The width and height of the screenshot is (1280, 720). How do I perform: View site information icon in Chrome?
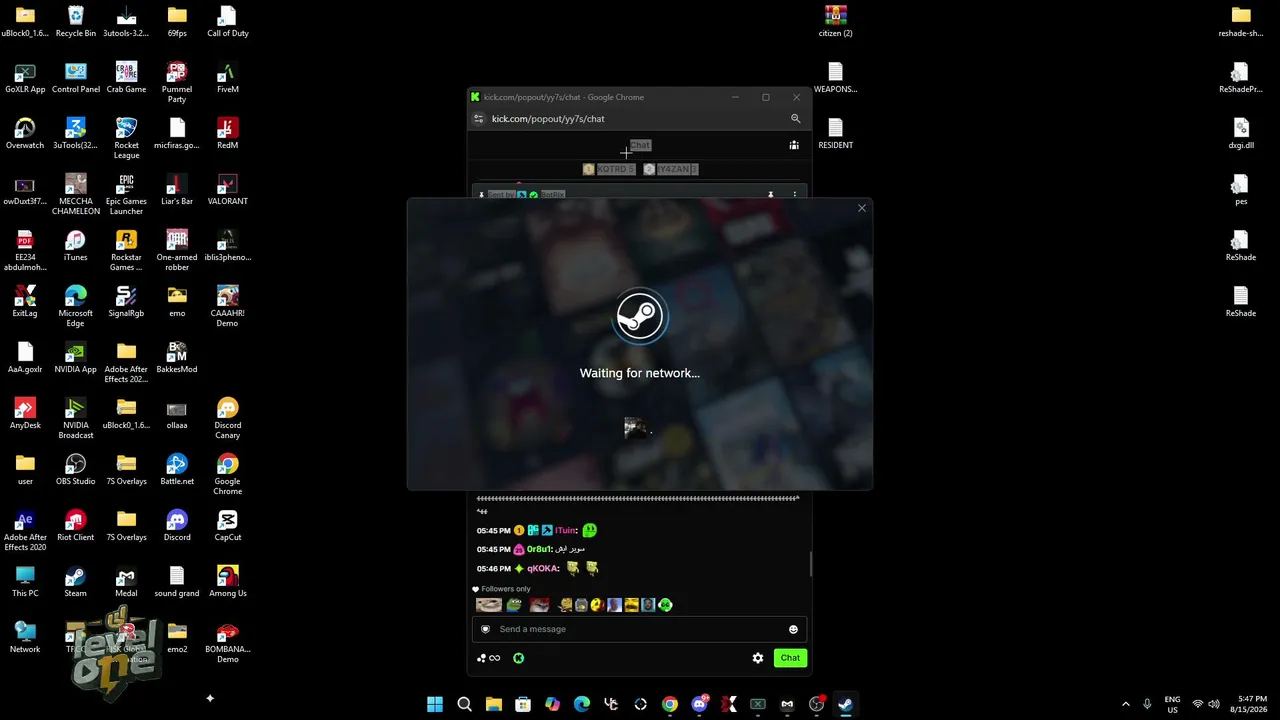tap(479, 119)
